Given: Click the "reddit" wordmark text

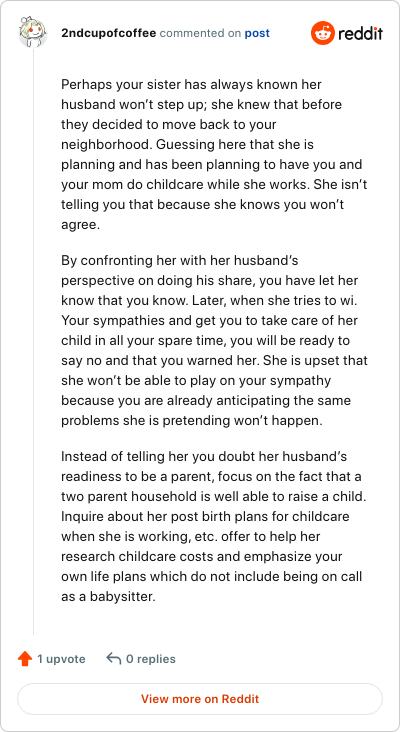Looking at the screenshot, I should coord(360,34).
